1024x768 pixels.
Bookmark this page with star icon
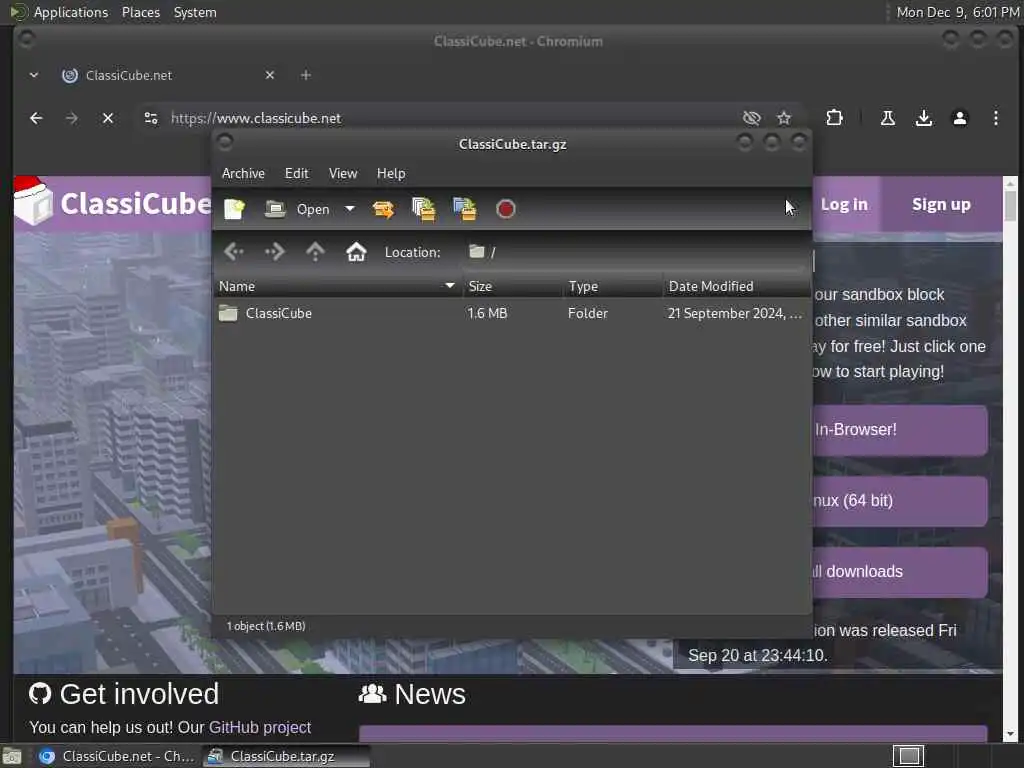pyautogui.click(x=784, y=118)
